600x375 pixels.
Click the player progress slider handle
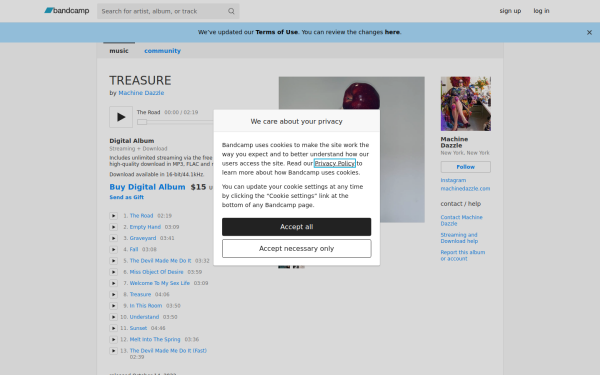(x=142, y=122)
